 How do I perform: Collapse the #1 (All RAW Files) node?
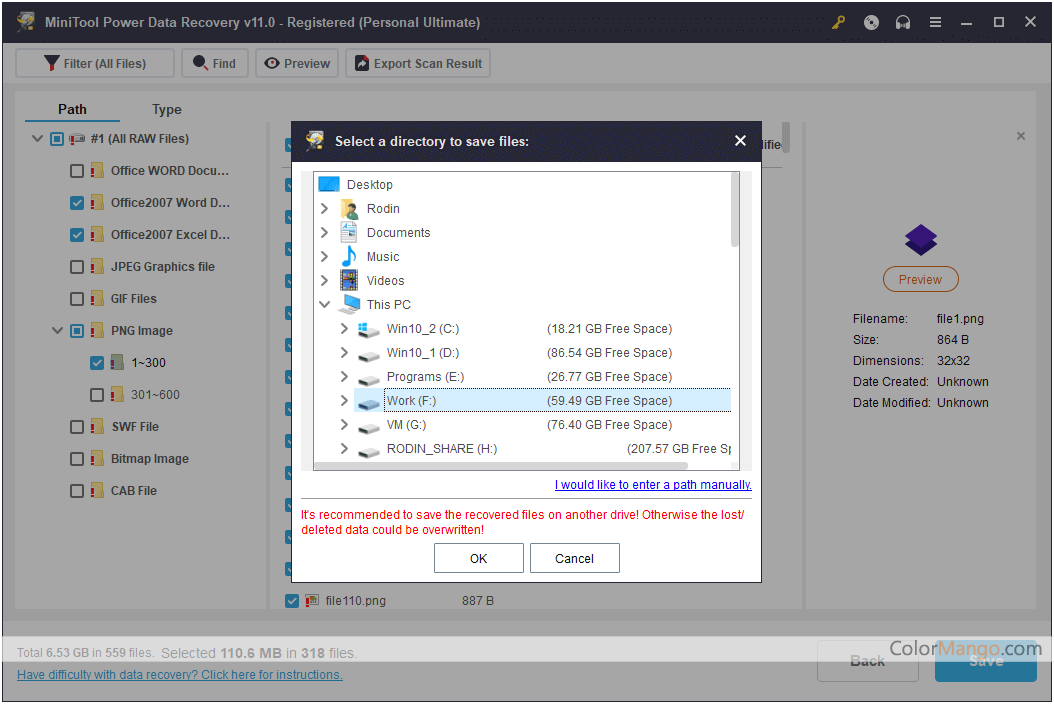pos(37,138)
